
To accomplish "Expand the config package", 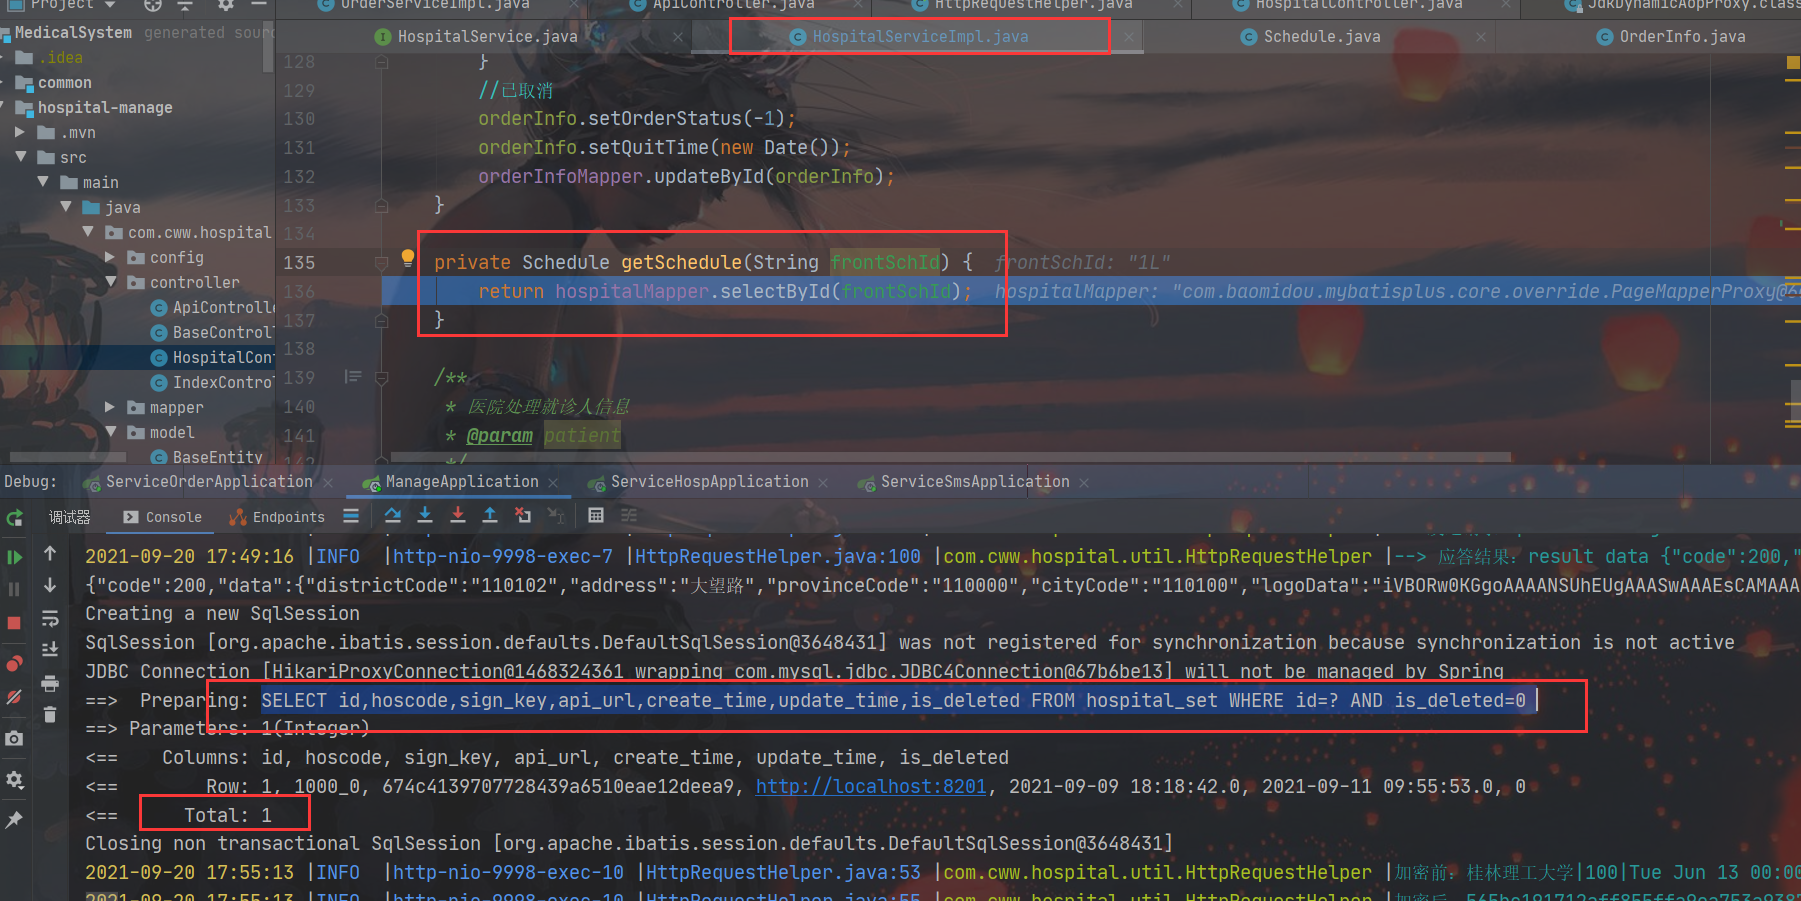I will coord(110,257).
